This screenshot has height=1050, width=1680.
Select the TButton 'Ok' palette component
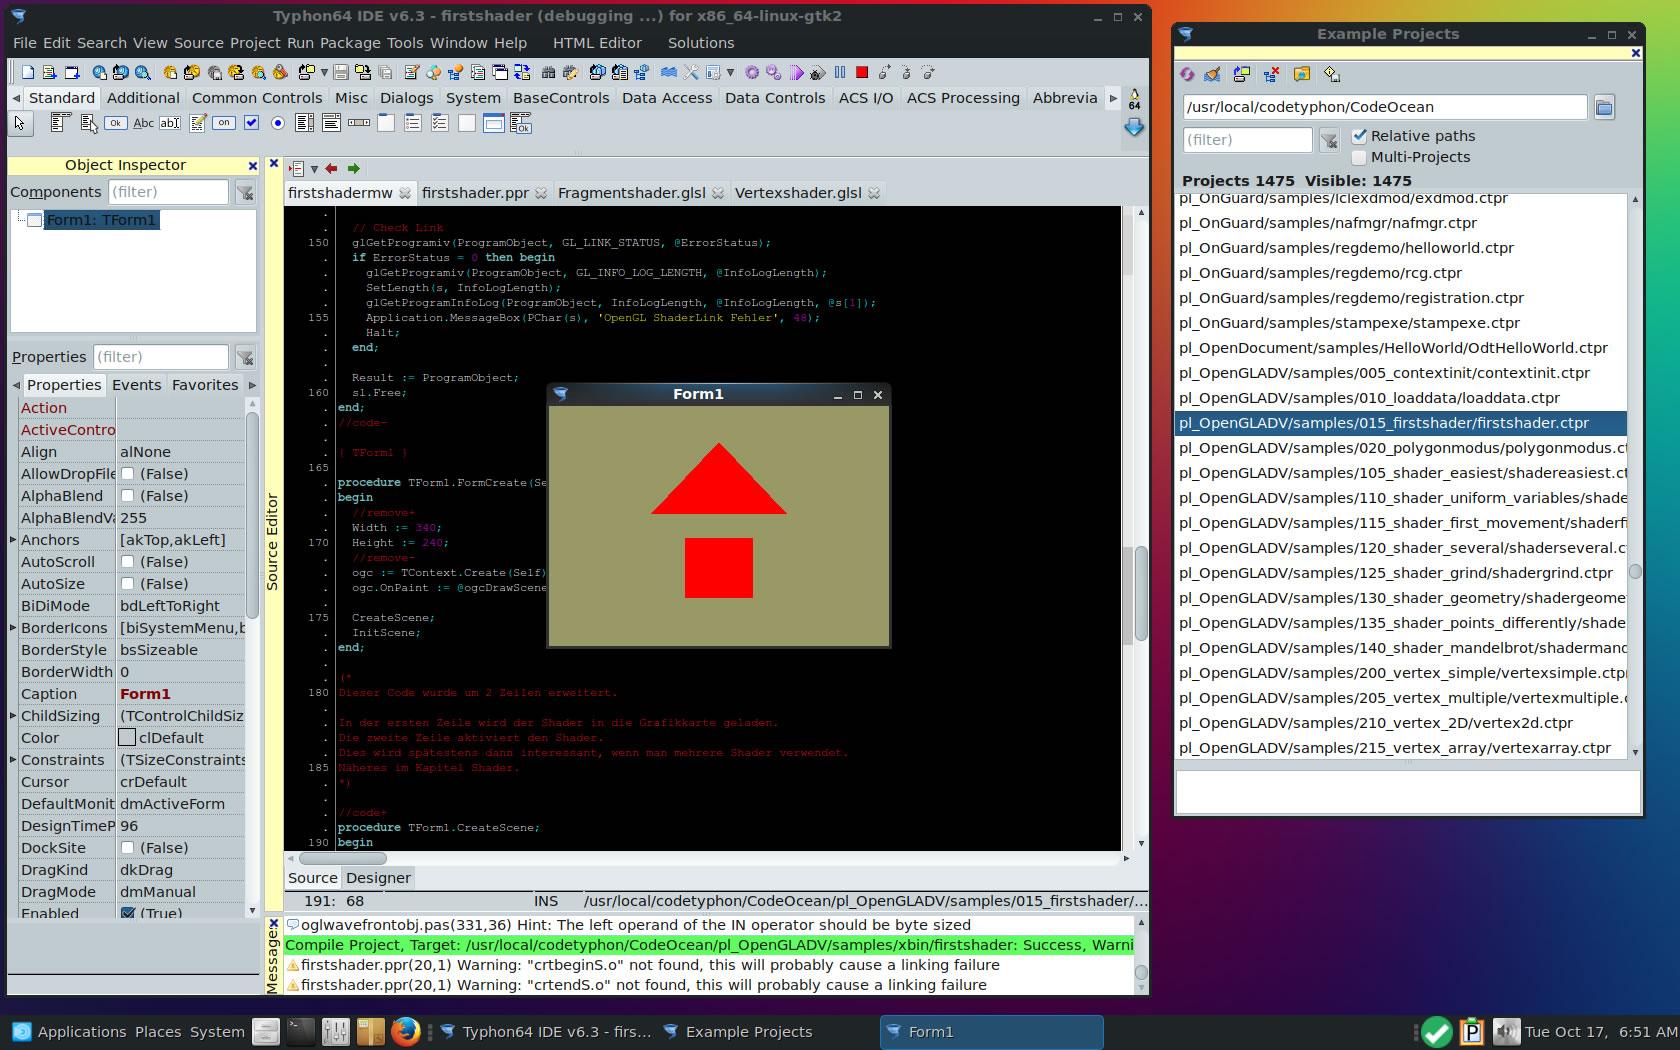click(116, 123)
